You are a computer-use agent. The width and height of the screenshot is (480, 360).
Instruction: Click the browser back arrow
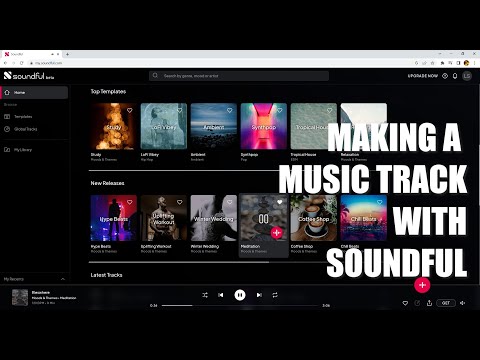point(5,63)
